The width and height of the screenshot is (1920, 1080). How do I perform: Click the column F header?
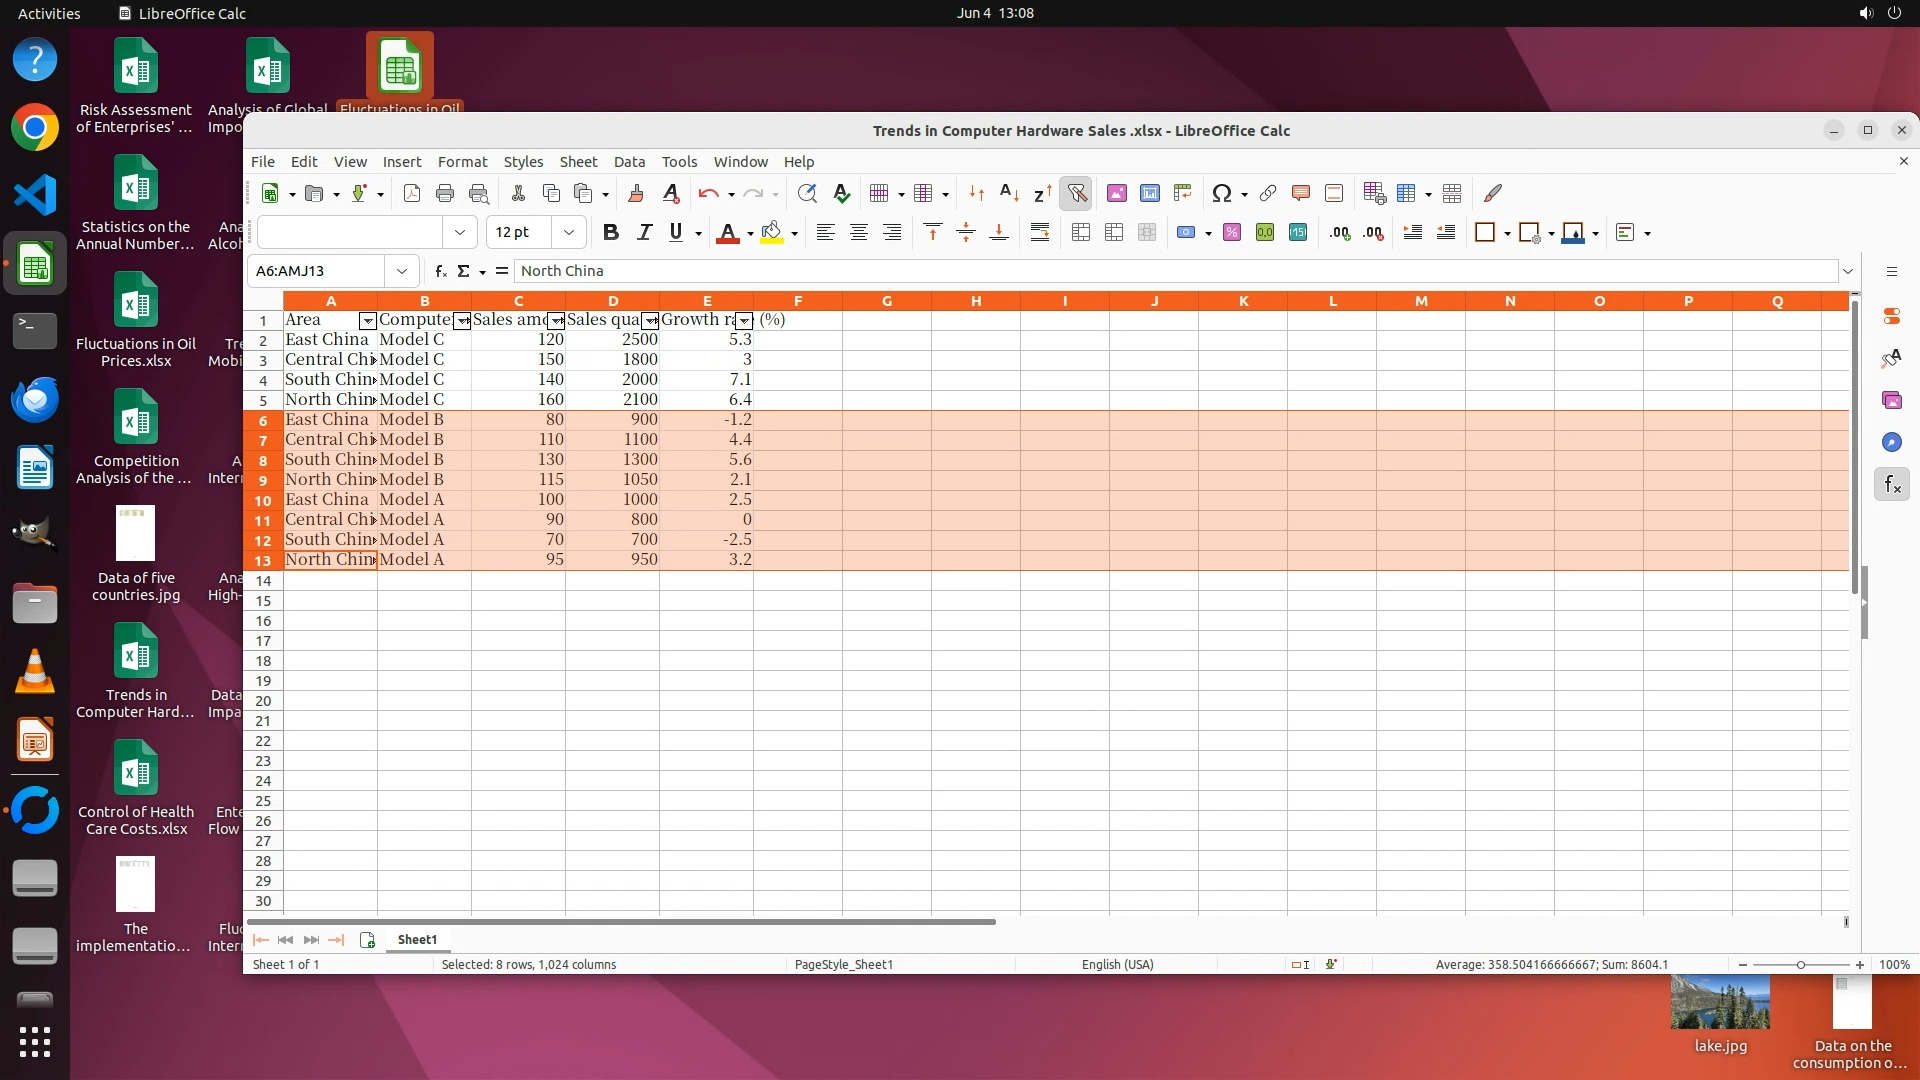(797, 301)
